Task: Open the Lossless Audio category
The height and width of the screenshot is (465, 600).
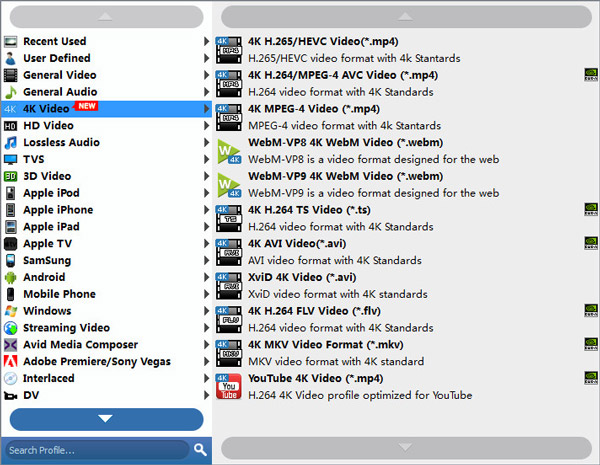Action: (107, 142)
